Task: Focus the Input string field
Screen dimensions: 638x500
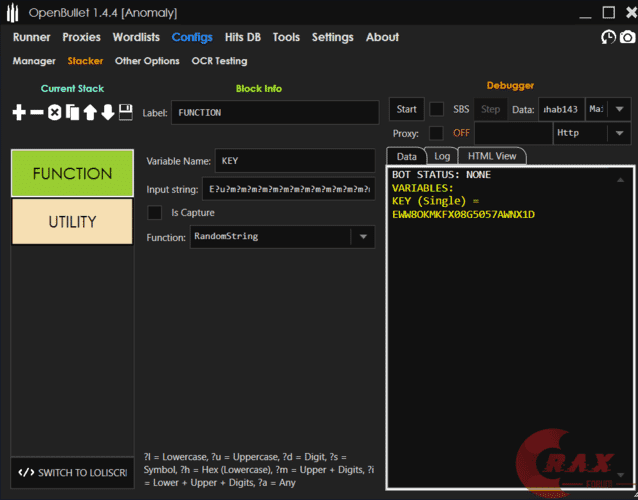Action: 288,189
